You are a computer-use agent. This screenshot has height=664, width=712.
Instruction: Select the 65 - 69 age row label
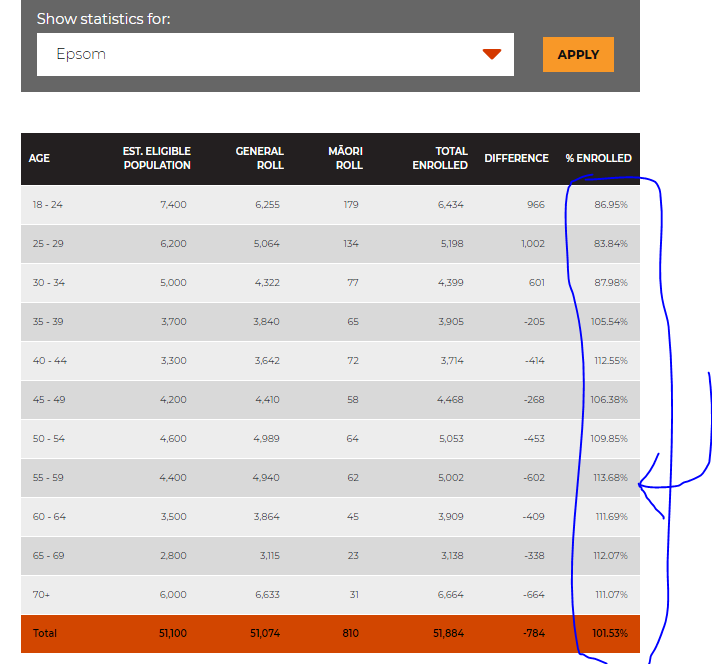(49, 556)
